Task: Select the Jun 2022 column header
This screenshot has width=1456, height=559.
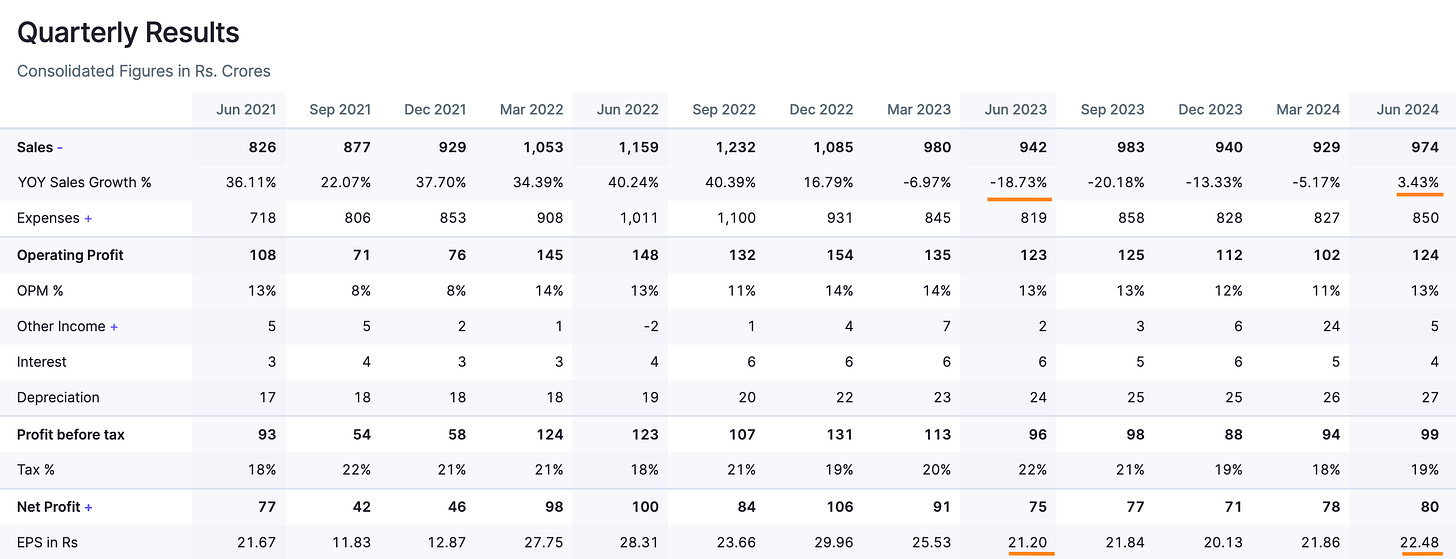Action: coord(629,109)
